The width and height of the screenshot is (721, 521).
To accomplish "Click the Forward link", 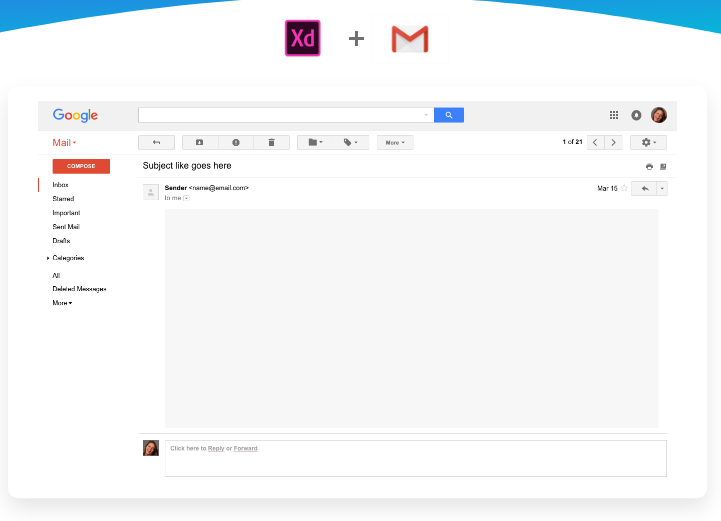I will click(246, 448).
